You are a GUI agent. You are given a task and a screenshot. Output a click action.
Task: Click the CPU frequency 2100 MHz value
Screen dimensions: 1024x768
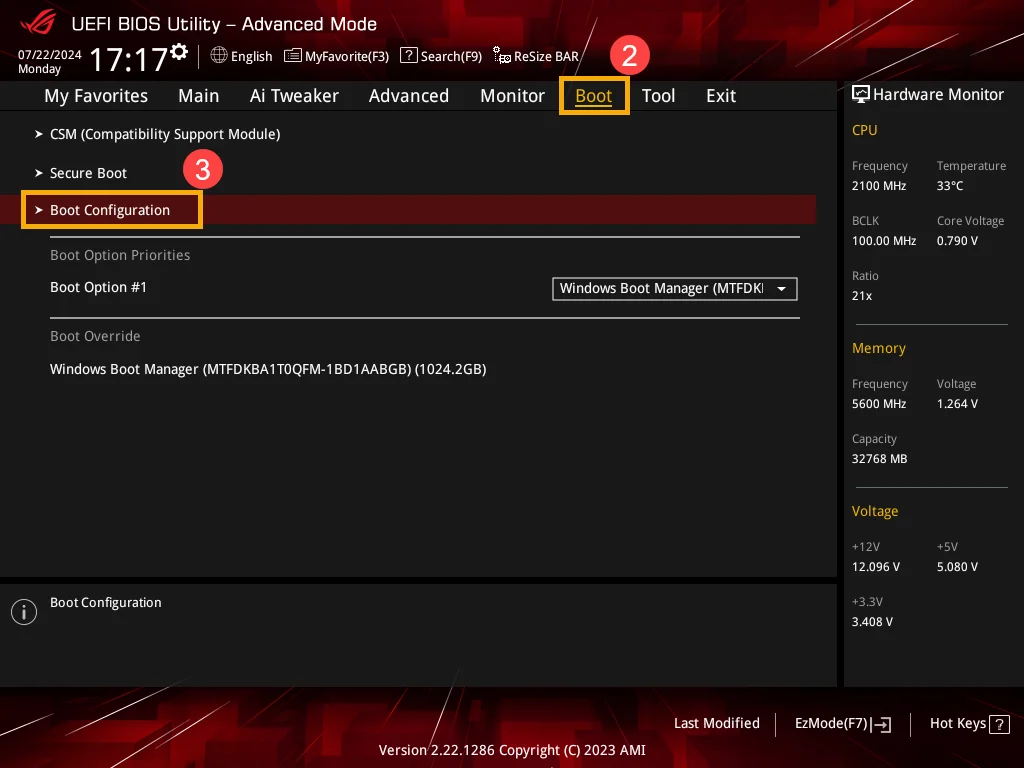click(x=879, y=186)
